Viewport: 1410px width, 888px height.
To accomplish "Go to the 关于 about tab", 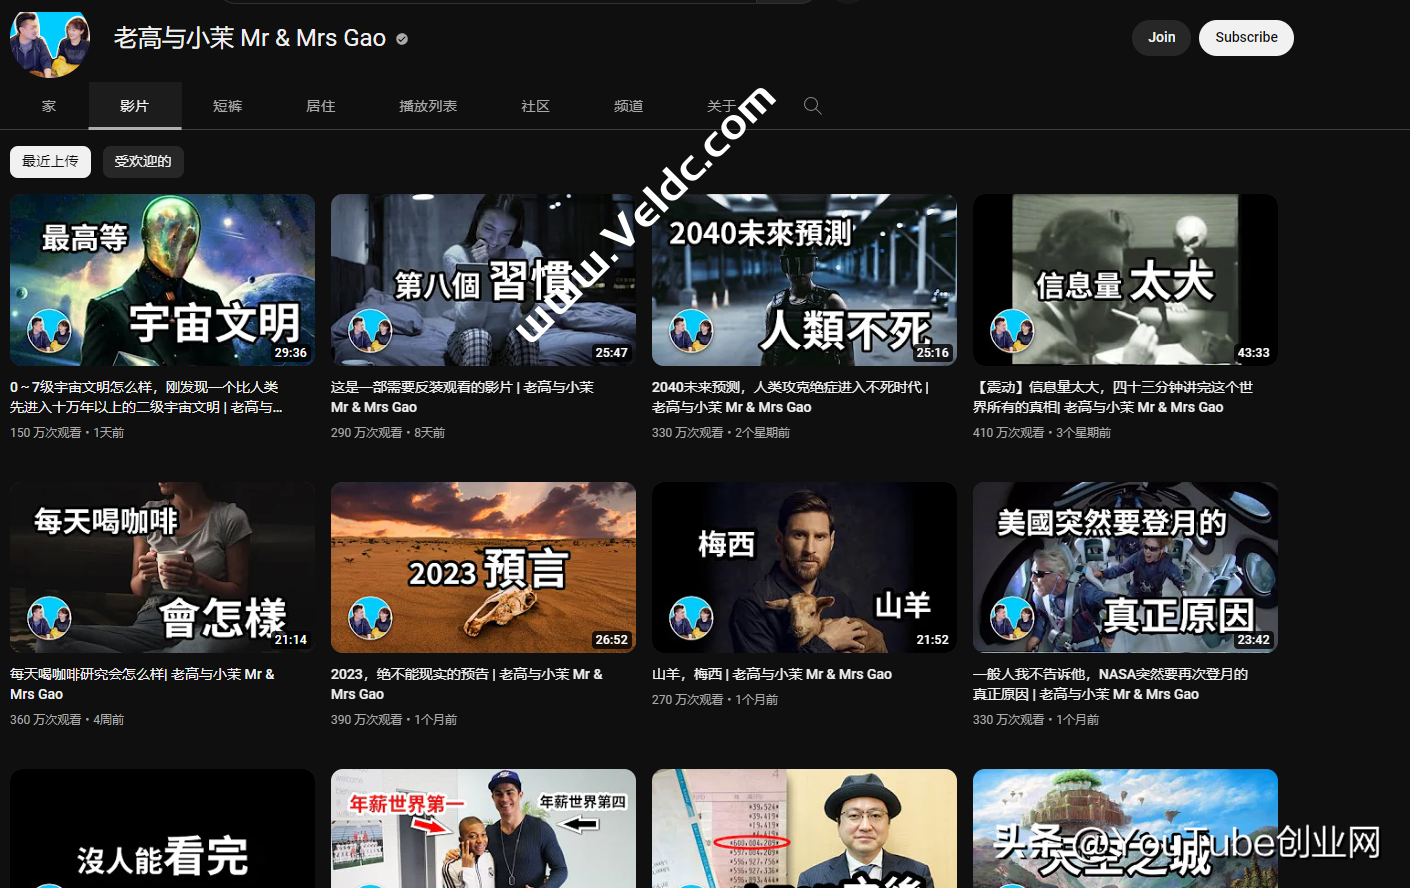I will 721,106.
